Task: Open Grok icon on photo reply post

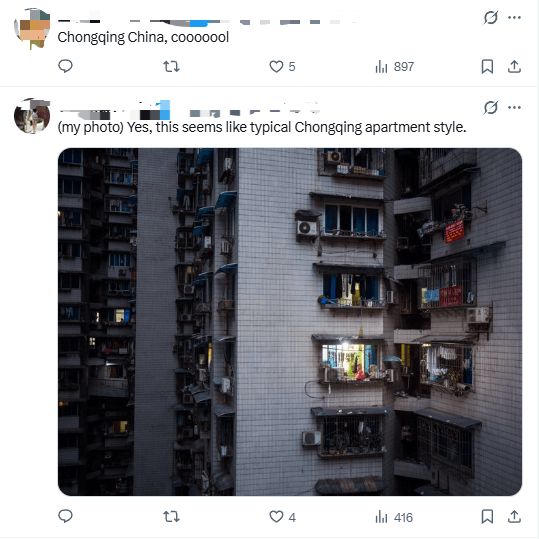Action: [x=491, y=108]
